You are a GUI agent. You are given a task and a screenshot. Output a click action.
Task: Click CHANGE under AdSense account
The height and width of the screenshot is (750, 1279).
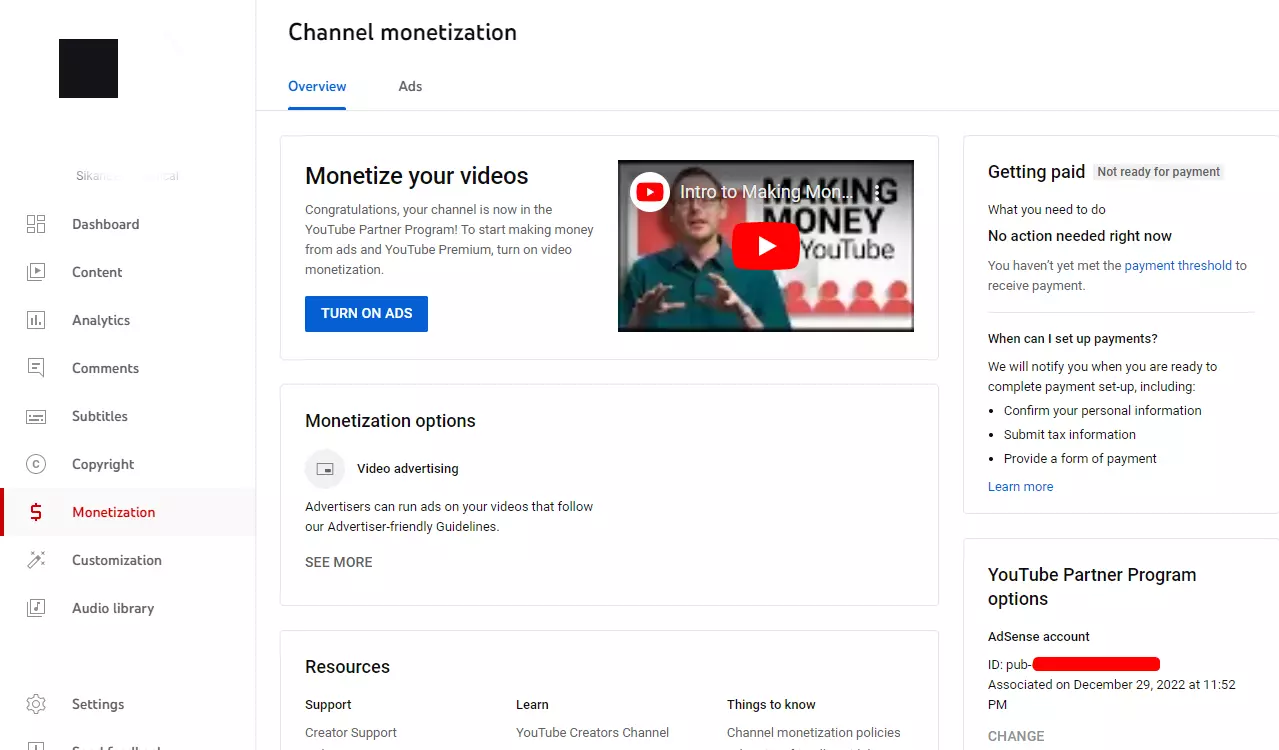[1016, 736]
